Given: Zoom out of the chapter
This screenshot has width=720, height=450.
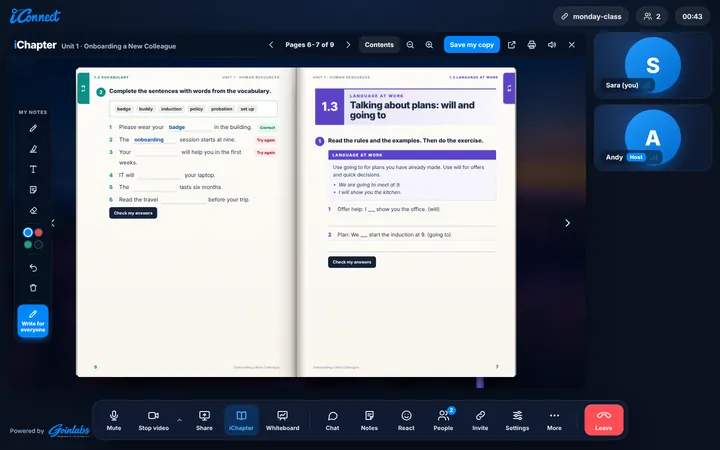Looking at the screenshot, I should pos(410,45).
